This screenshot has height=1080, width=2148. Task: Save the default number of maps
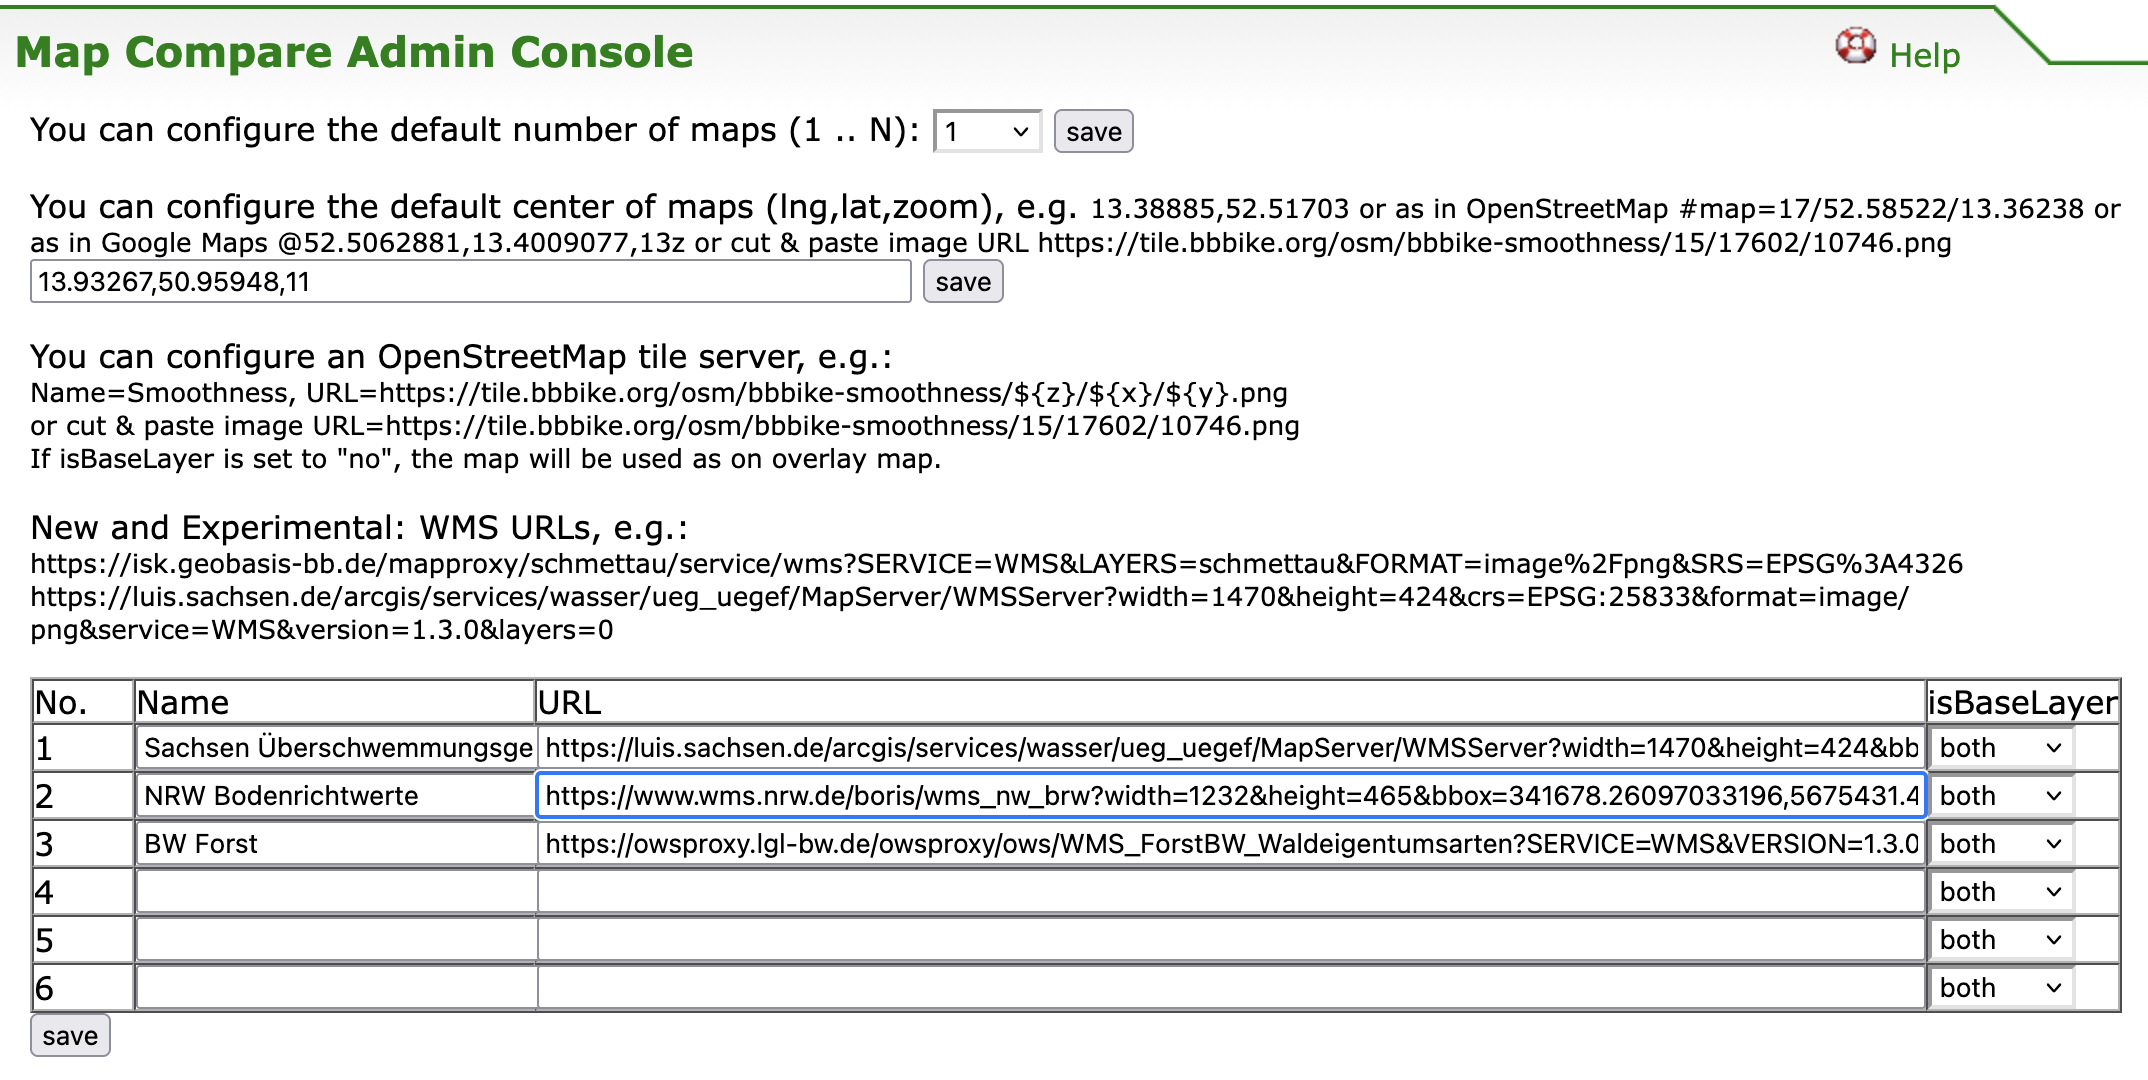click(1093, 132)
